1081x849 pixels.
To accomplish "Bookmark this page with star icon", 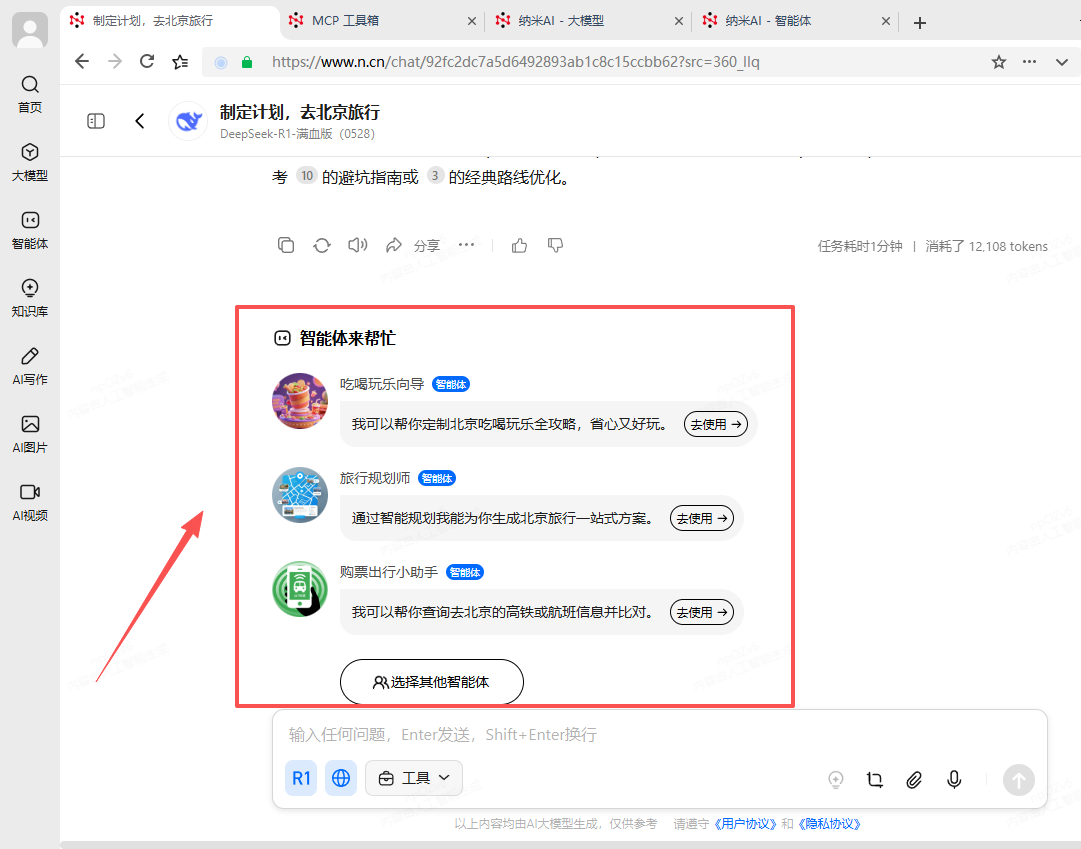I will click(x=998, y=62).
